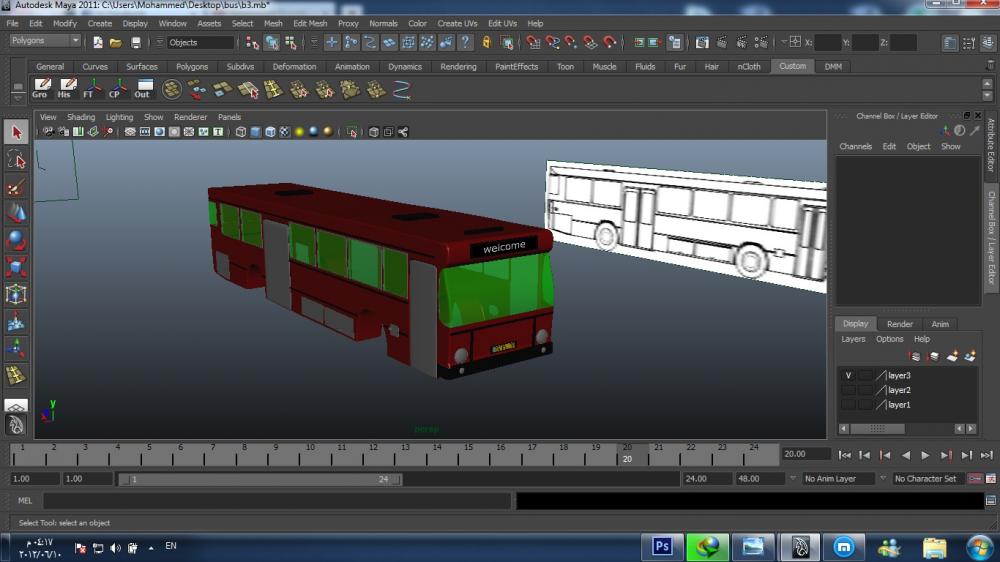Open the 'No Character Set' dropdown

click(x=928, y=479)
